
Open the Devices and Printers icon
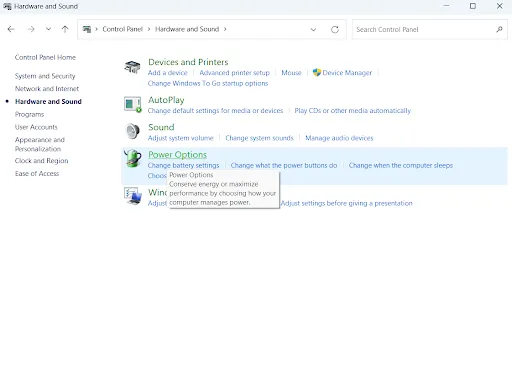pos(132,67)
